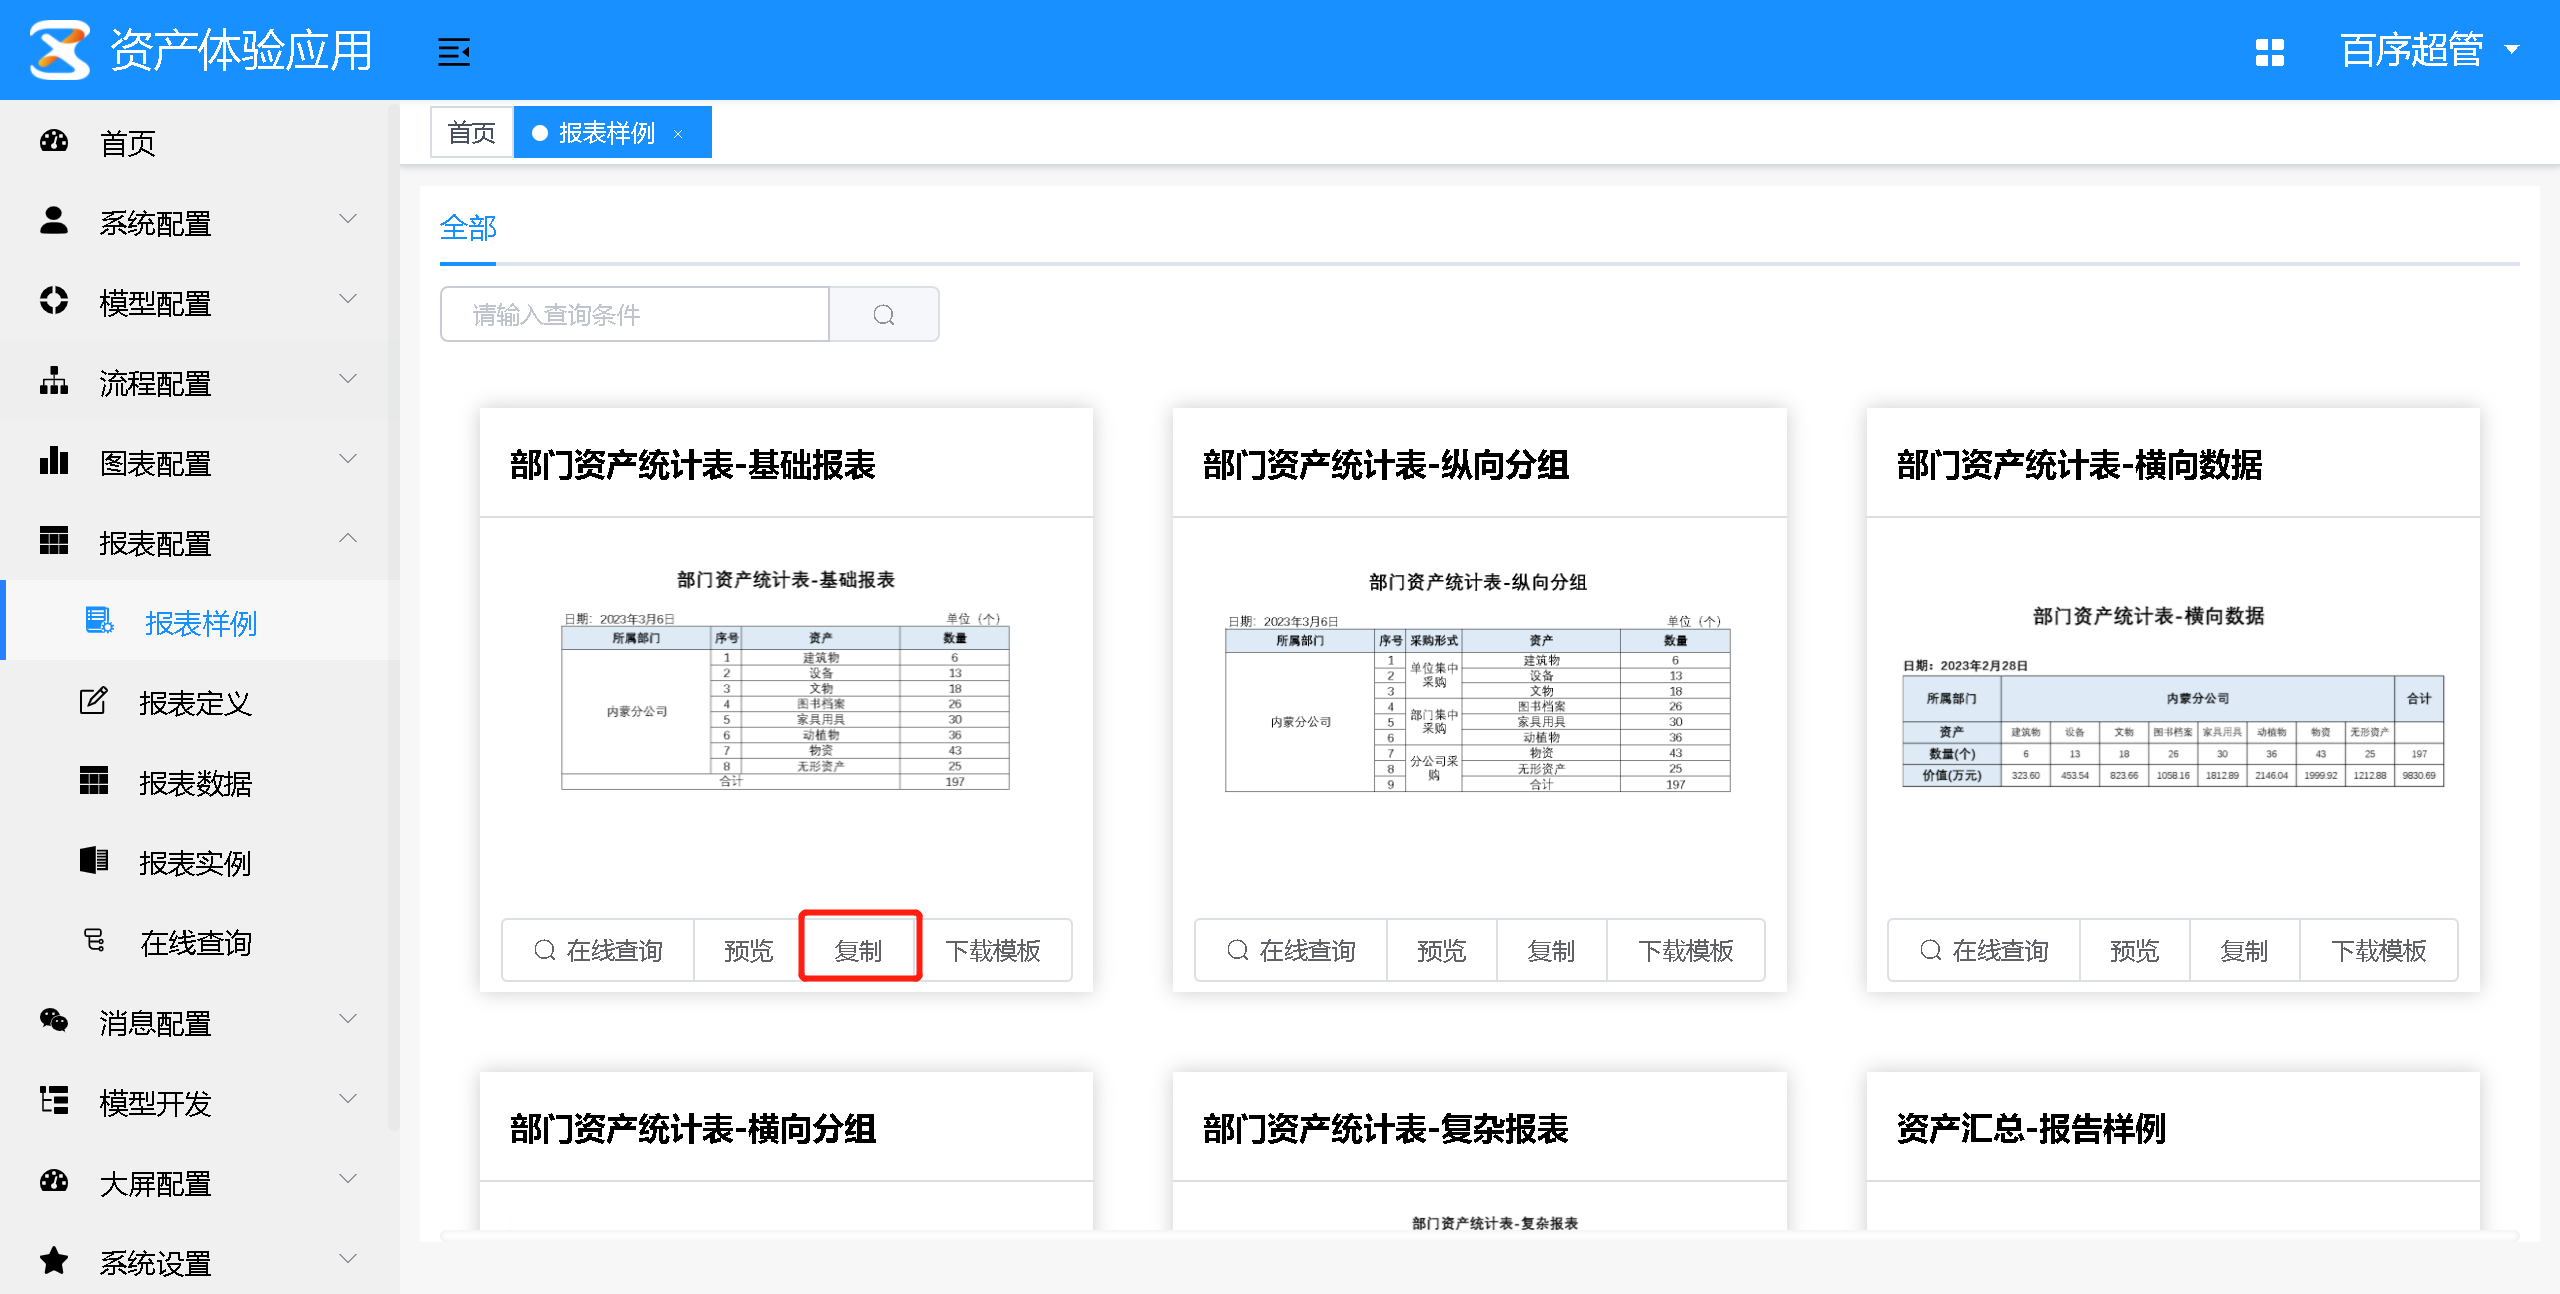The width and height of the screenshot is (2560, 1294).
Task: Click the 报表定义 edit icon
Action: [94, 701]
